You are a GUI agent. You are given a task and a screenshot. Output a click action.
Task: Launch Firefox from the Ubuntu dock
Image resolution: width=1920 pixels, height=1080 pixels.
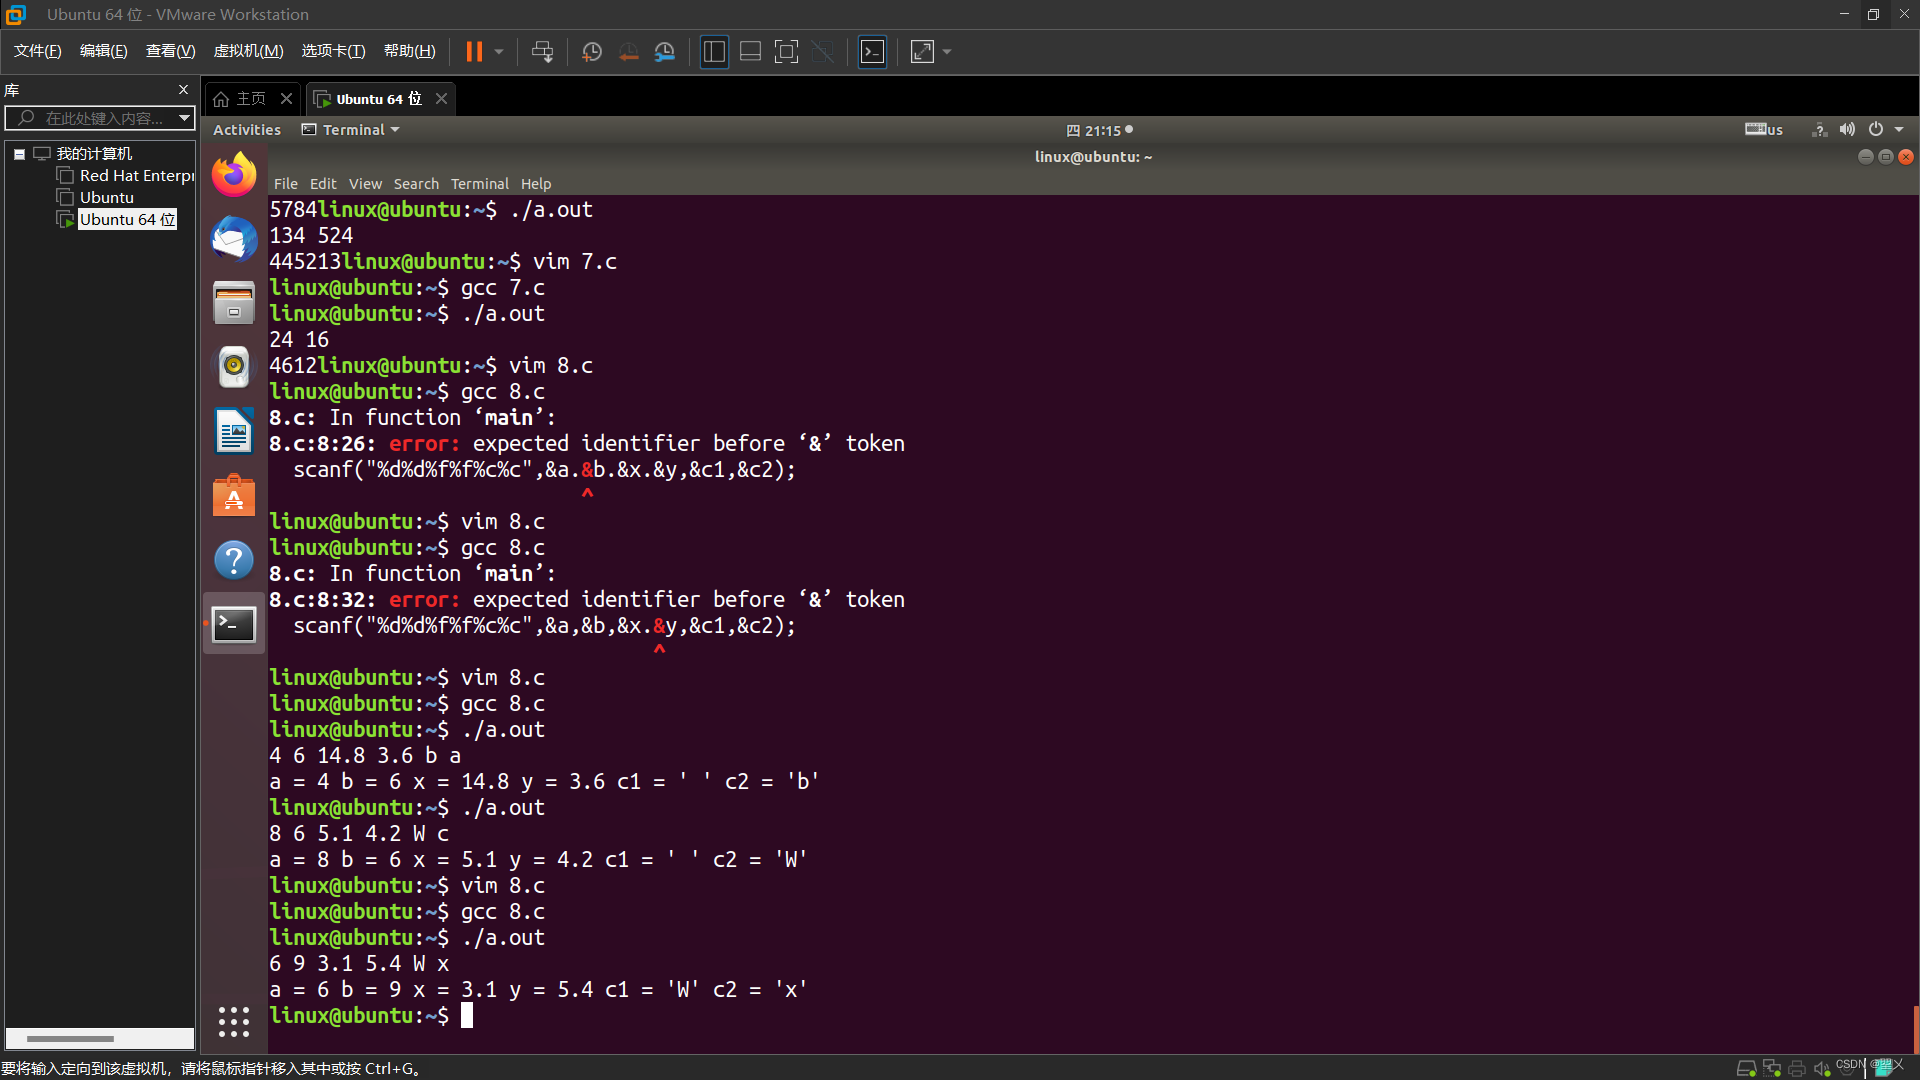point(233,173)
